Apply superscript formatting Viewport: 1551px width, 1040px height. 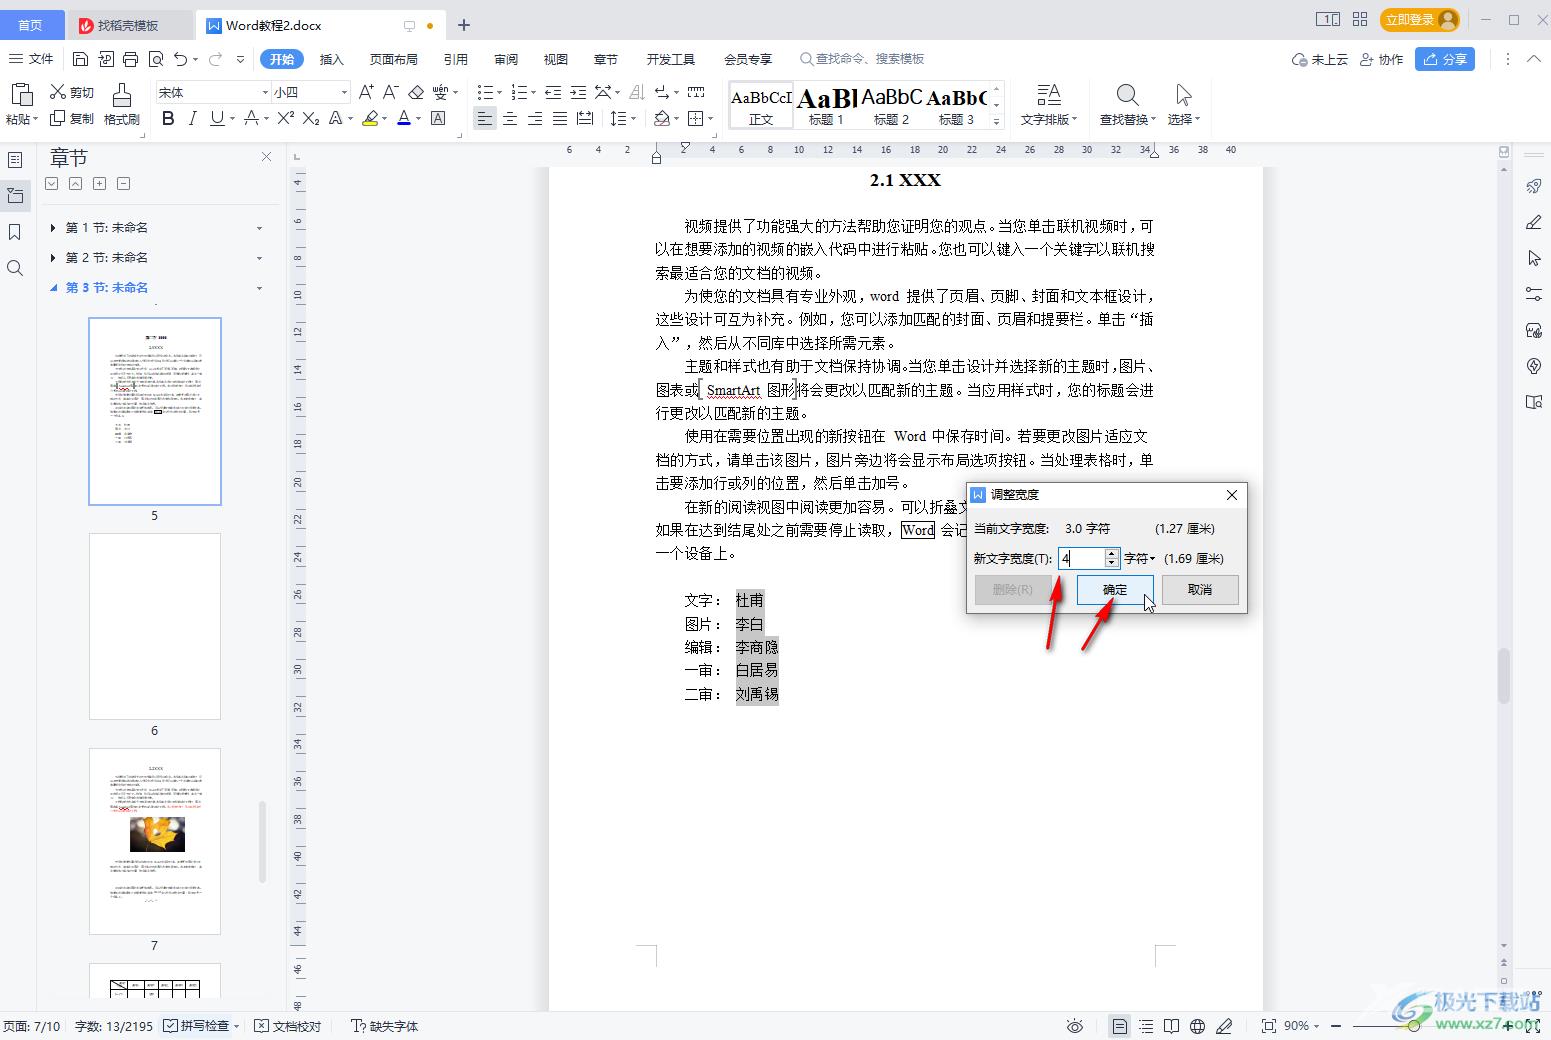click(285, 118)
